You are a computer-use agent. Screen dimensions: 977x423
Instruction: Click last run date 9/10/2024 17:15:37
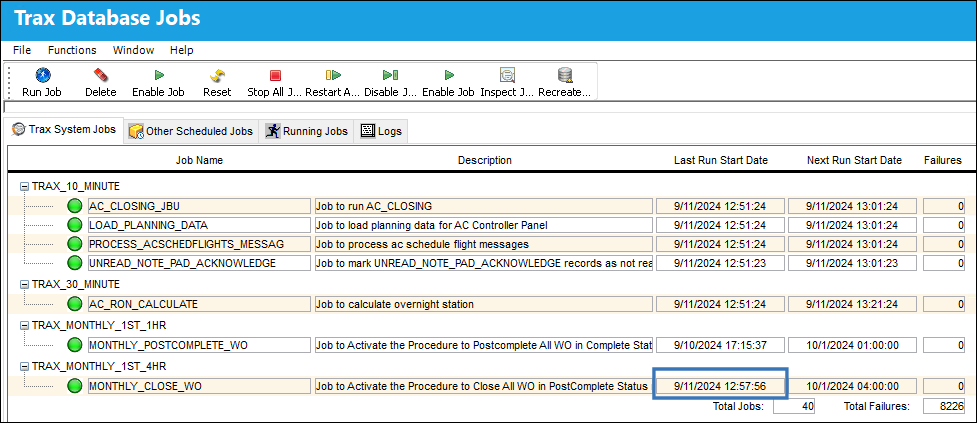[x=720, y=345]
